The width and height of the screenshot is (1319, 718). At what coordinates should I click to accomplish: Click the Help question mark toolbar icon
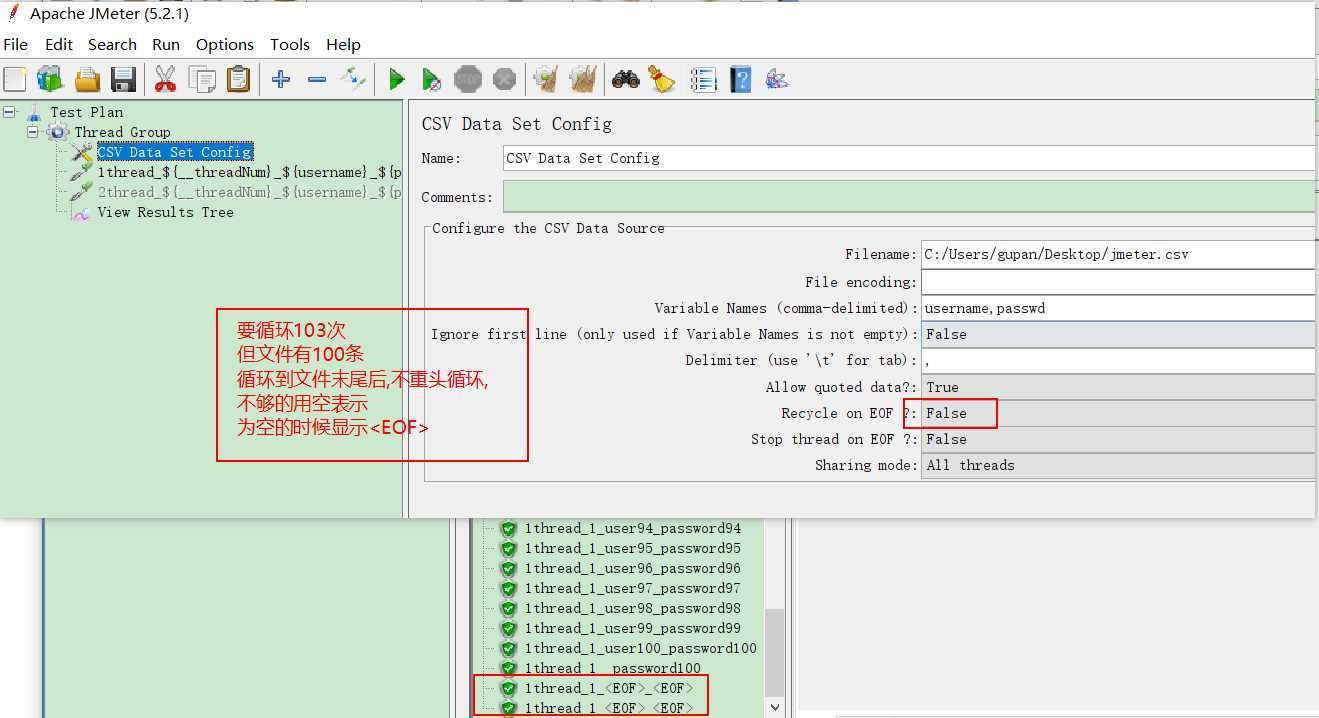740,79
